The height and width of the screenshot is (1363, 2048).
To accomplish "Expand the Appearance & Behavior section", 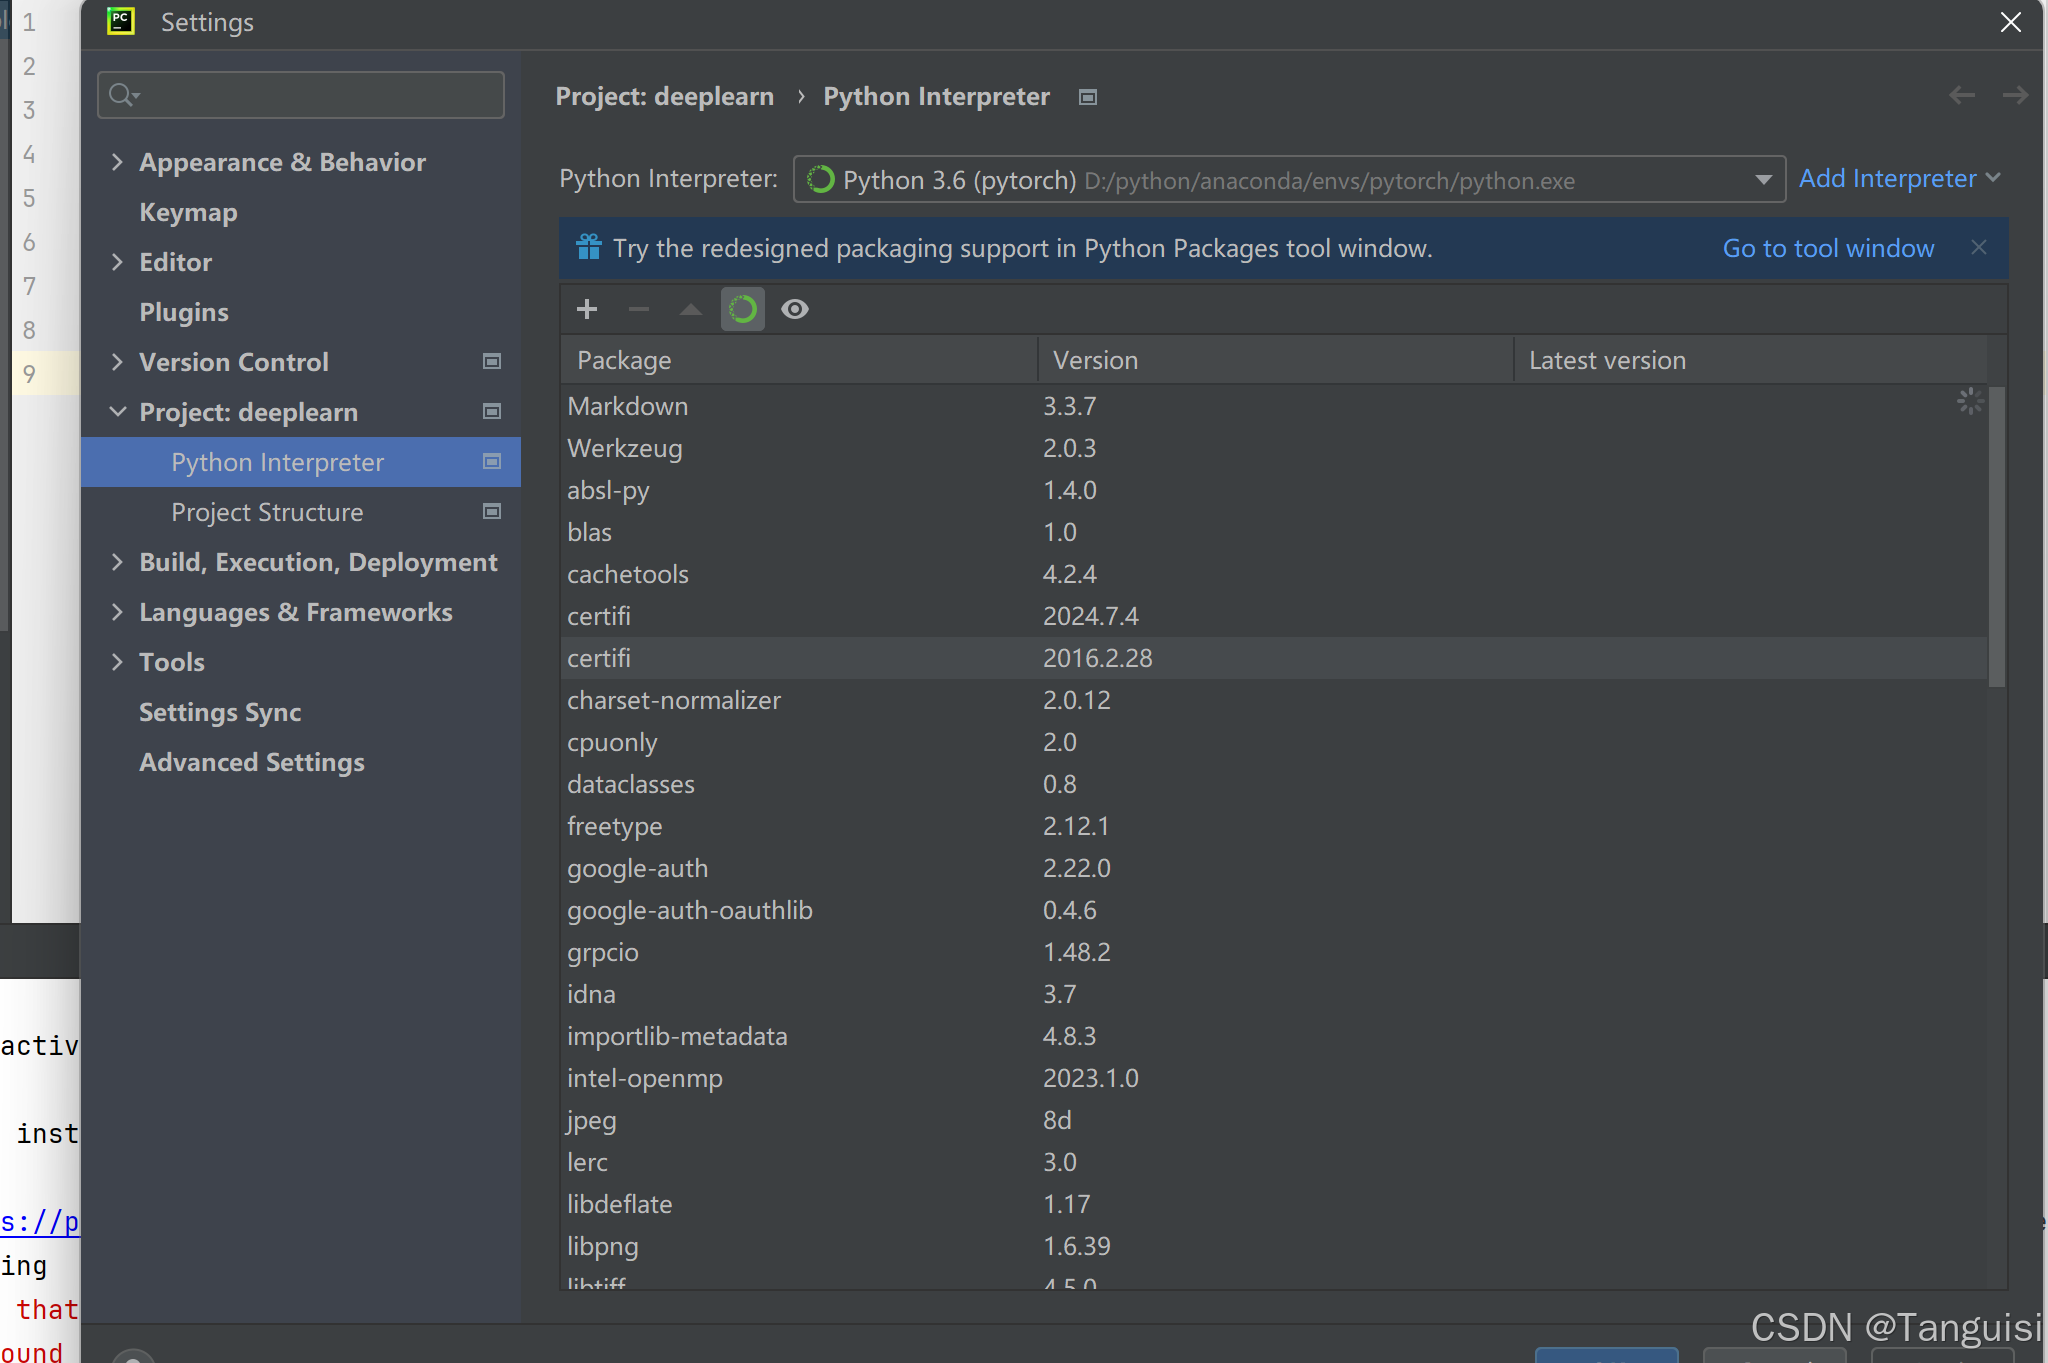I will point(117,162).
